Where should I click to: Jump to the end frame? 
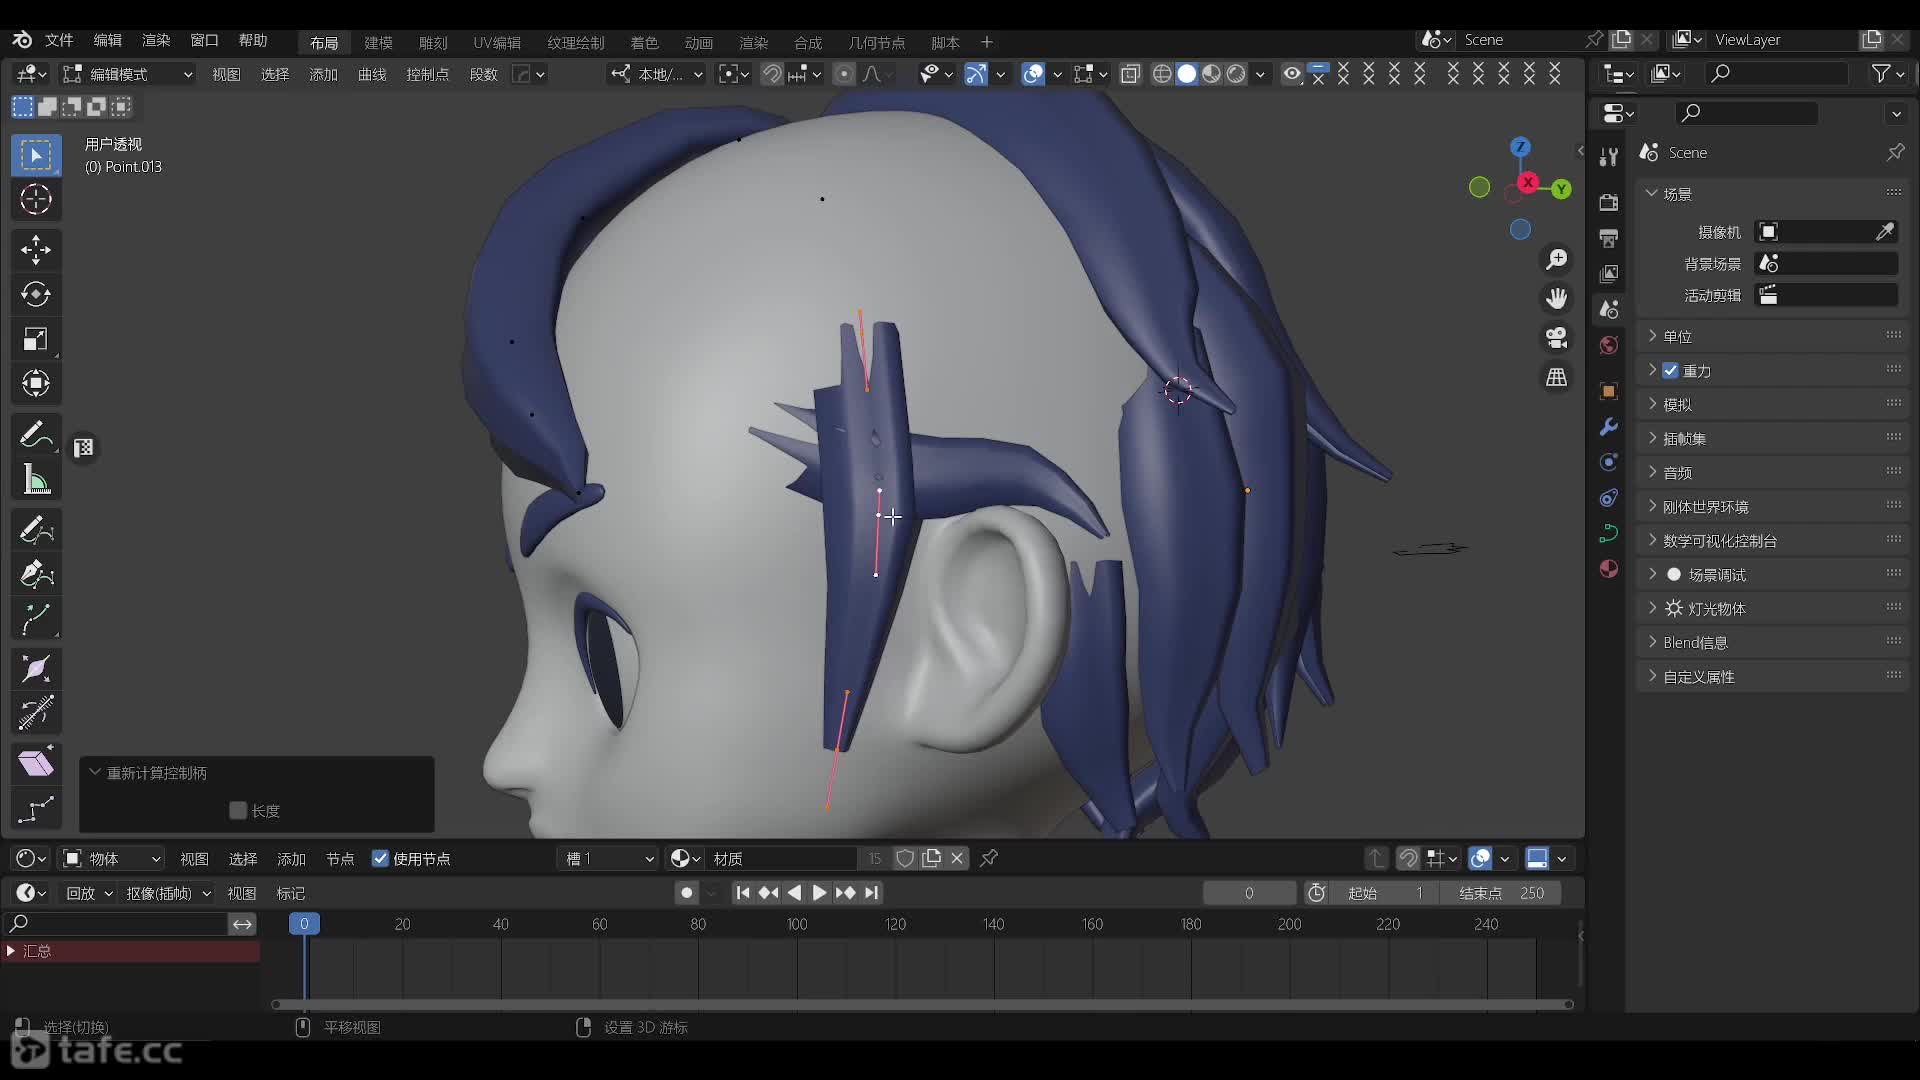(872, 893)
